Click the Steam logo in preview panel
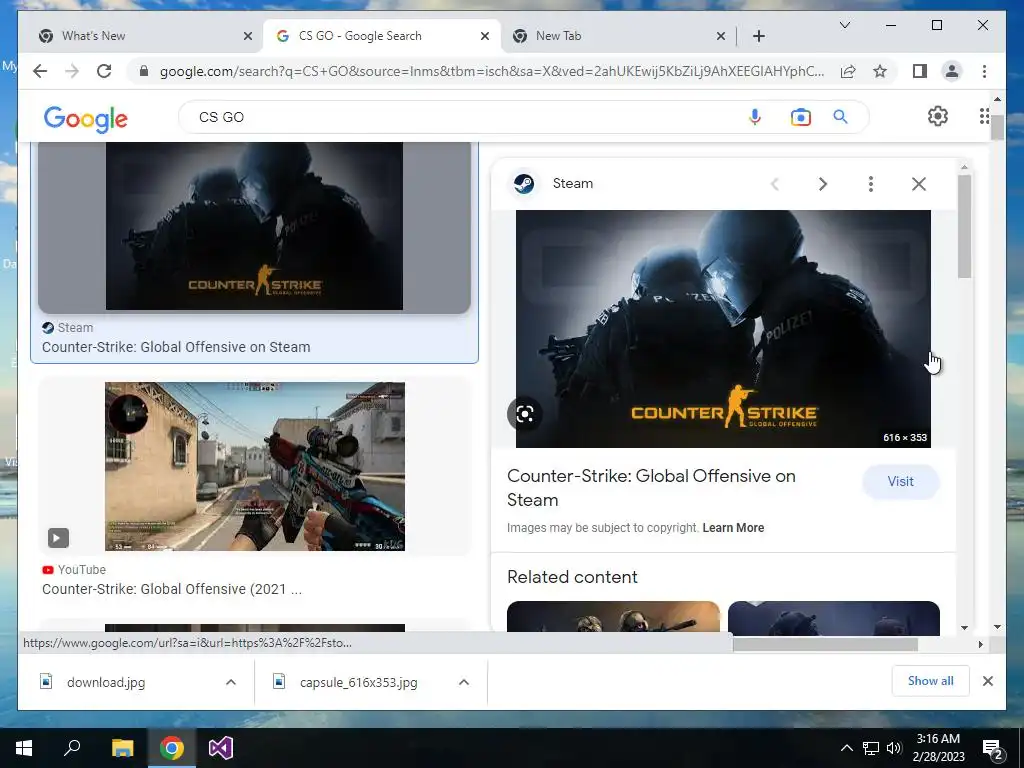This screenshot has height=768, width=1024. pos(524,184)
